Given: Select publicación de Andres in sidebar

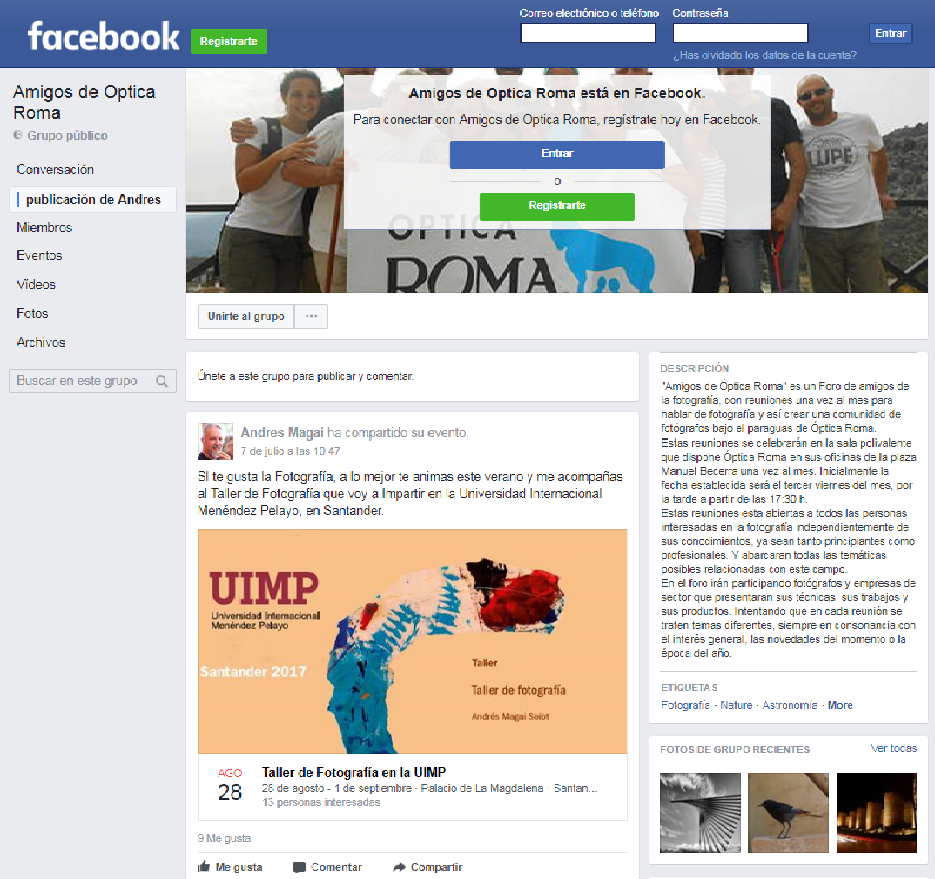Looking at the screenshot, I should click(x=93, y=199).
